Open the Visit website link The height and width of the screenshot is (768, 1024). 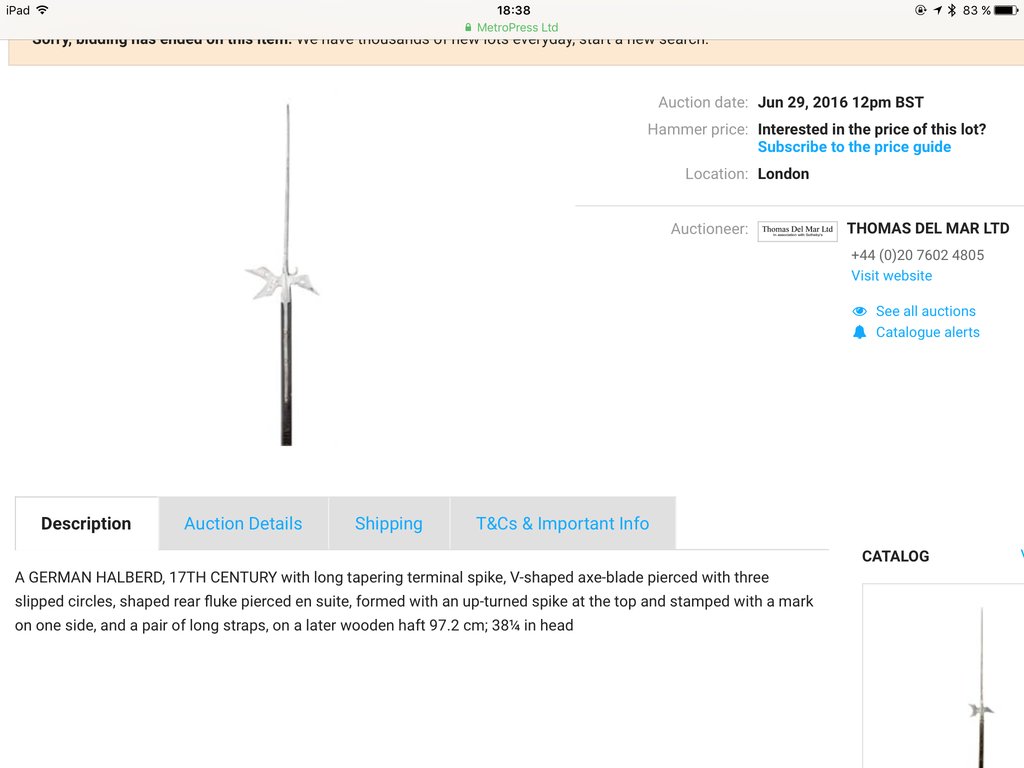click(891, 276)
